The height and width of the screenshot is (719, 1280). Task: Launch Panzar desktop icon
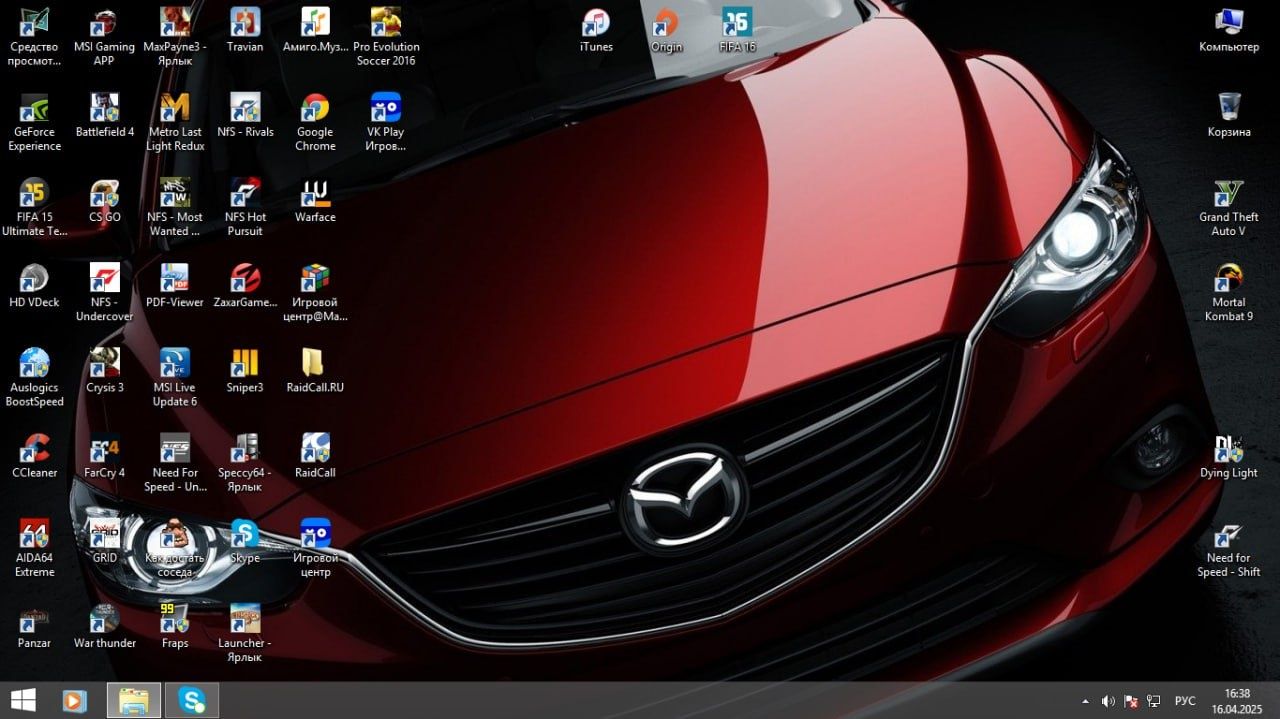point(35,625)
